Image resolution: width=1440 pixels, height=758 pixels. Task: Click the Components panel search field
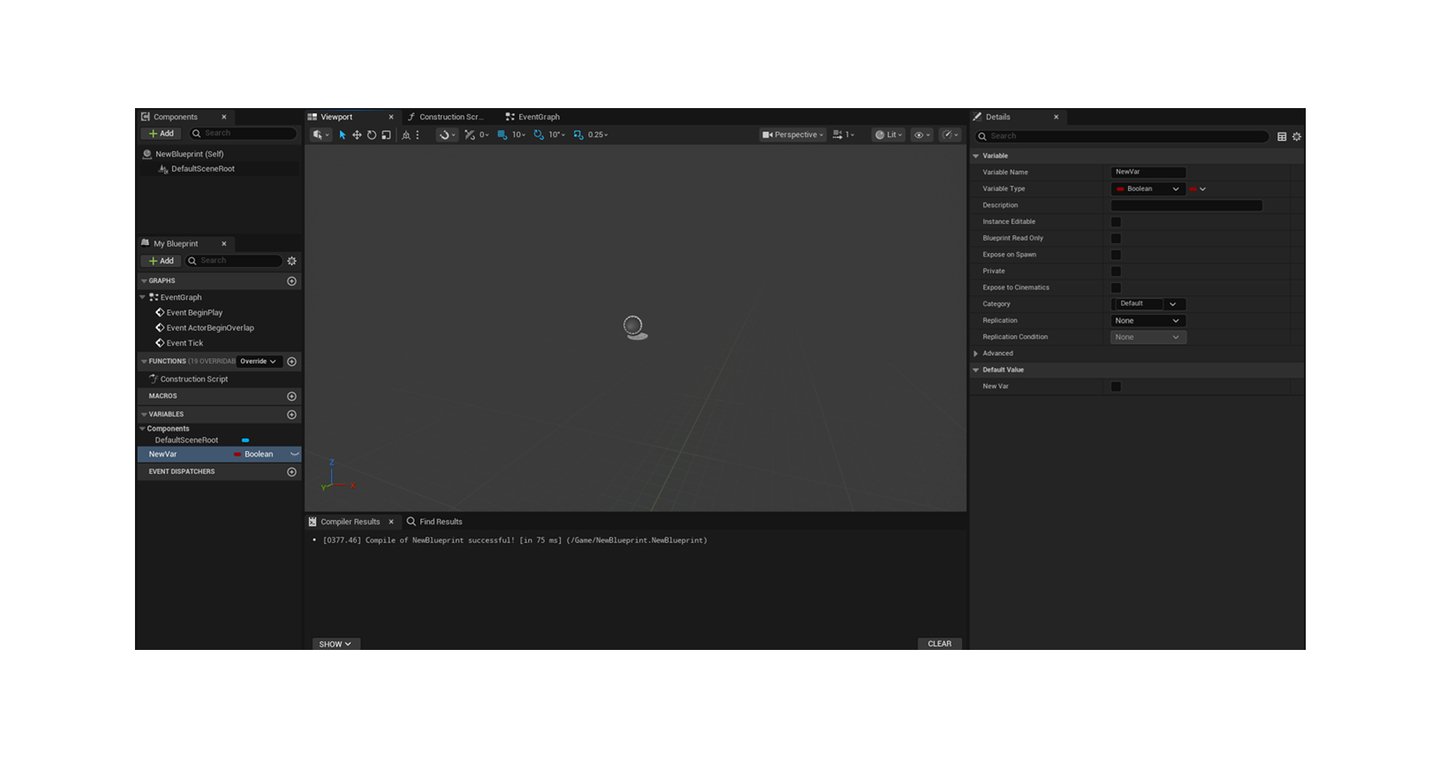click(x=242, y=133)
